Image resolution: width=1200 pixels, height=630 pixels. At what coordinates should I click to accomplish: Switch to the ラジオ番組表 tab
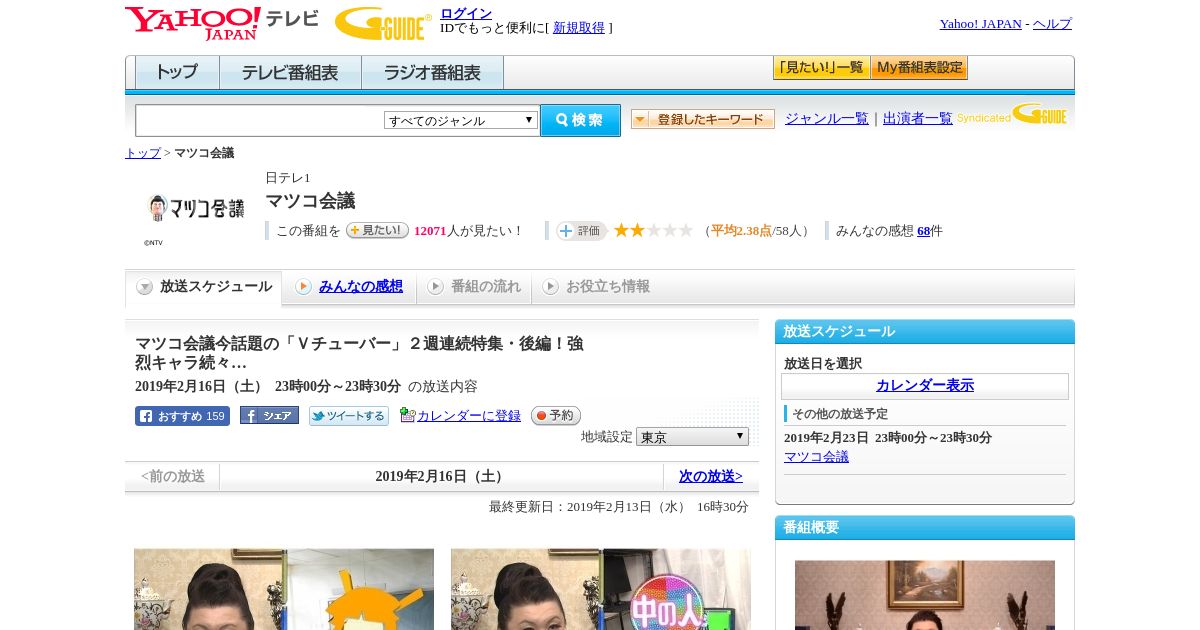(432, 73)
